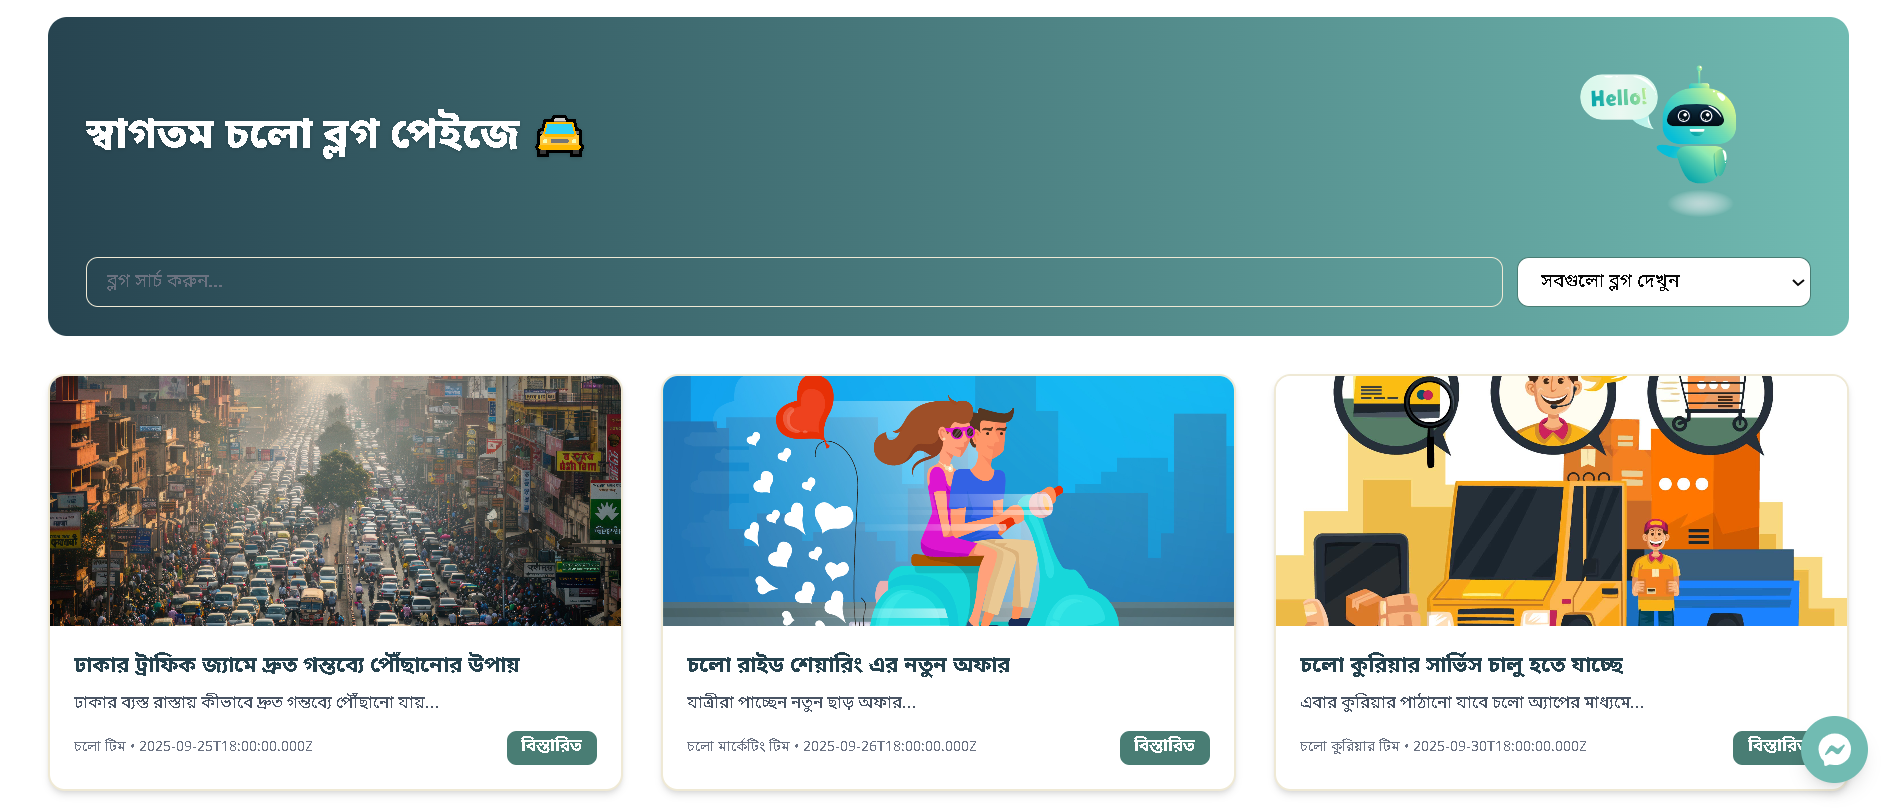This screenshot has height=809, width=1886.
Task: Click excerpt যাত্রীরা পাচ্ছেন নতুন ছাড় অফার
Action: [801, 703]
